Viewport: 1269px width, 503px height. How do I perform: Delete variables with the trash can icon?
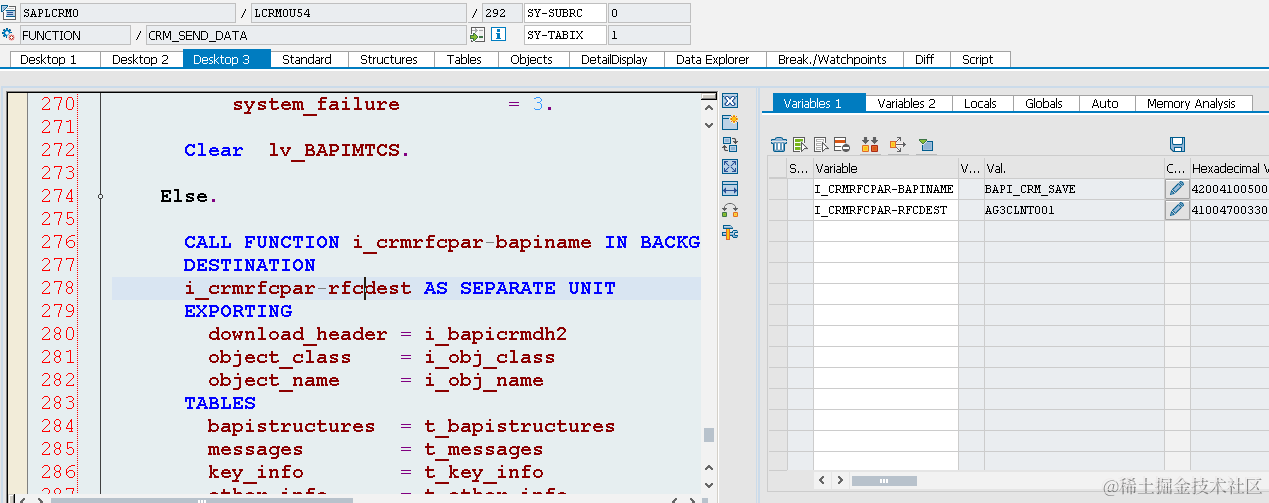pos(778,145)
